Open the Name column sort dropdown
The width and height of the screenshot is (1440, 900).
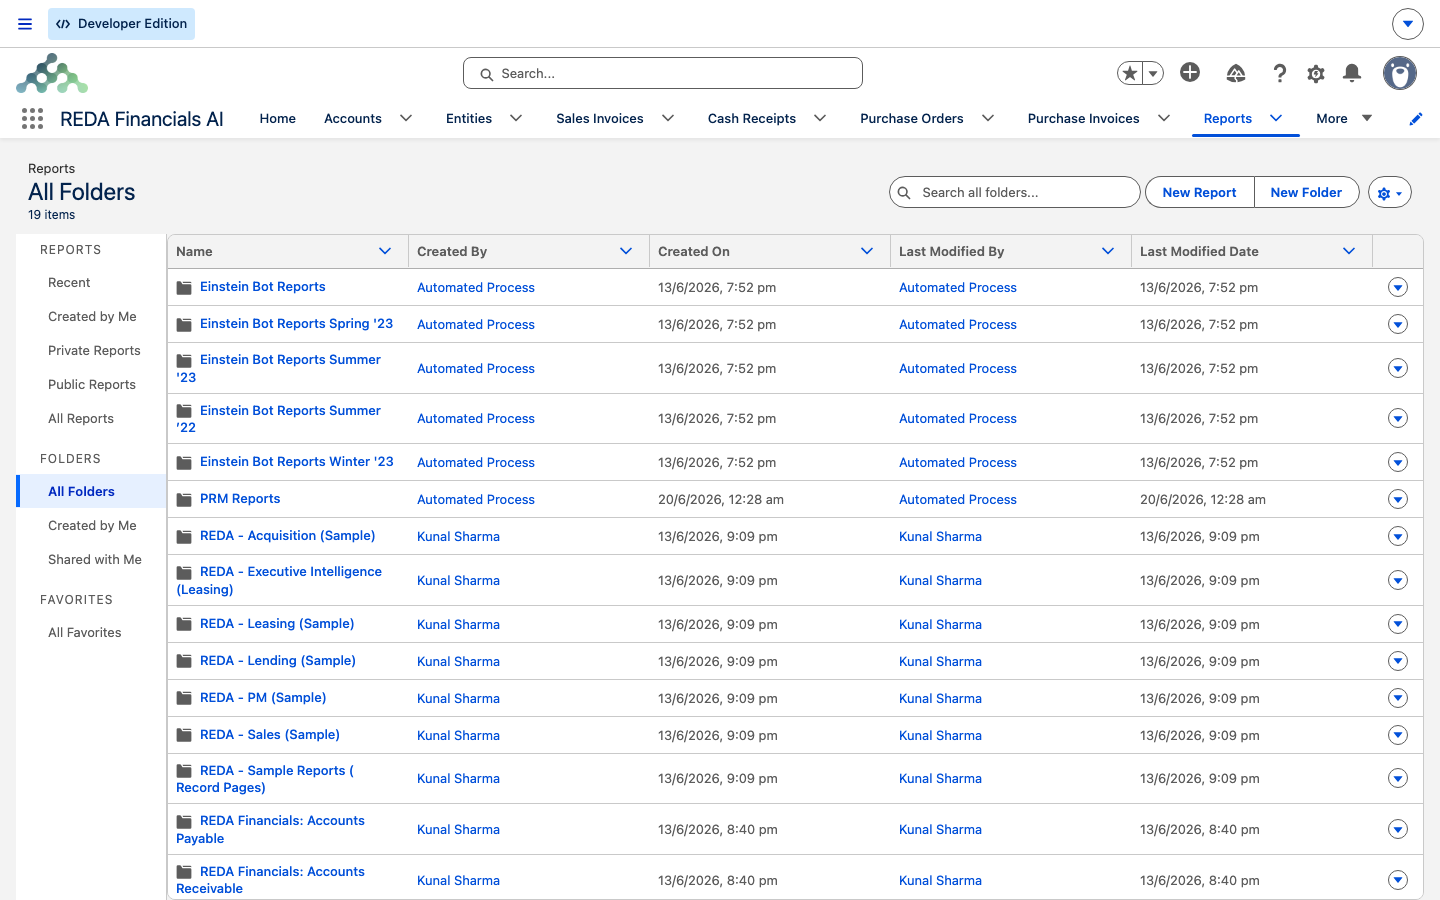tap(385, 251)
